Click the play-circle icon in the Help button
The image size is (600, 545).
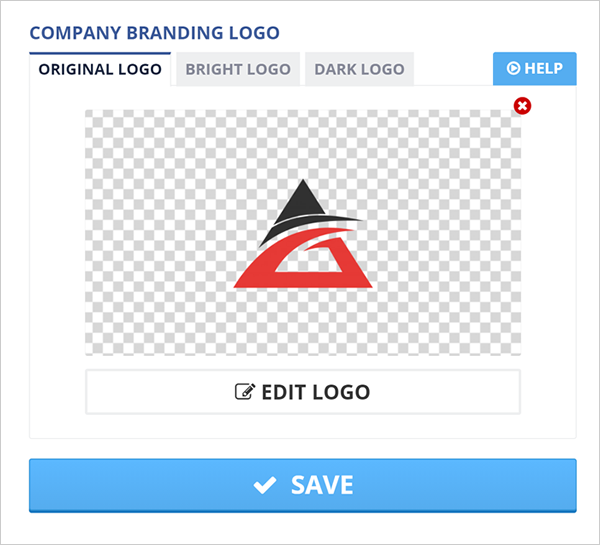pos(513,68)
